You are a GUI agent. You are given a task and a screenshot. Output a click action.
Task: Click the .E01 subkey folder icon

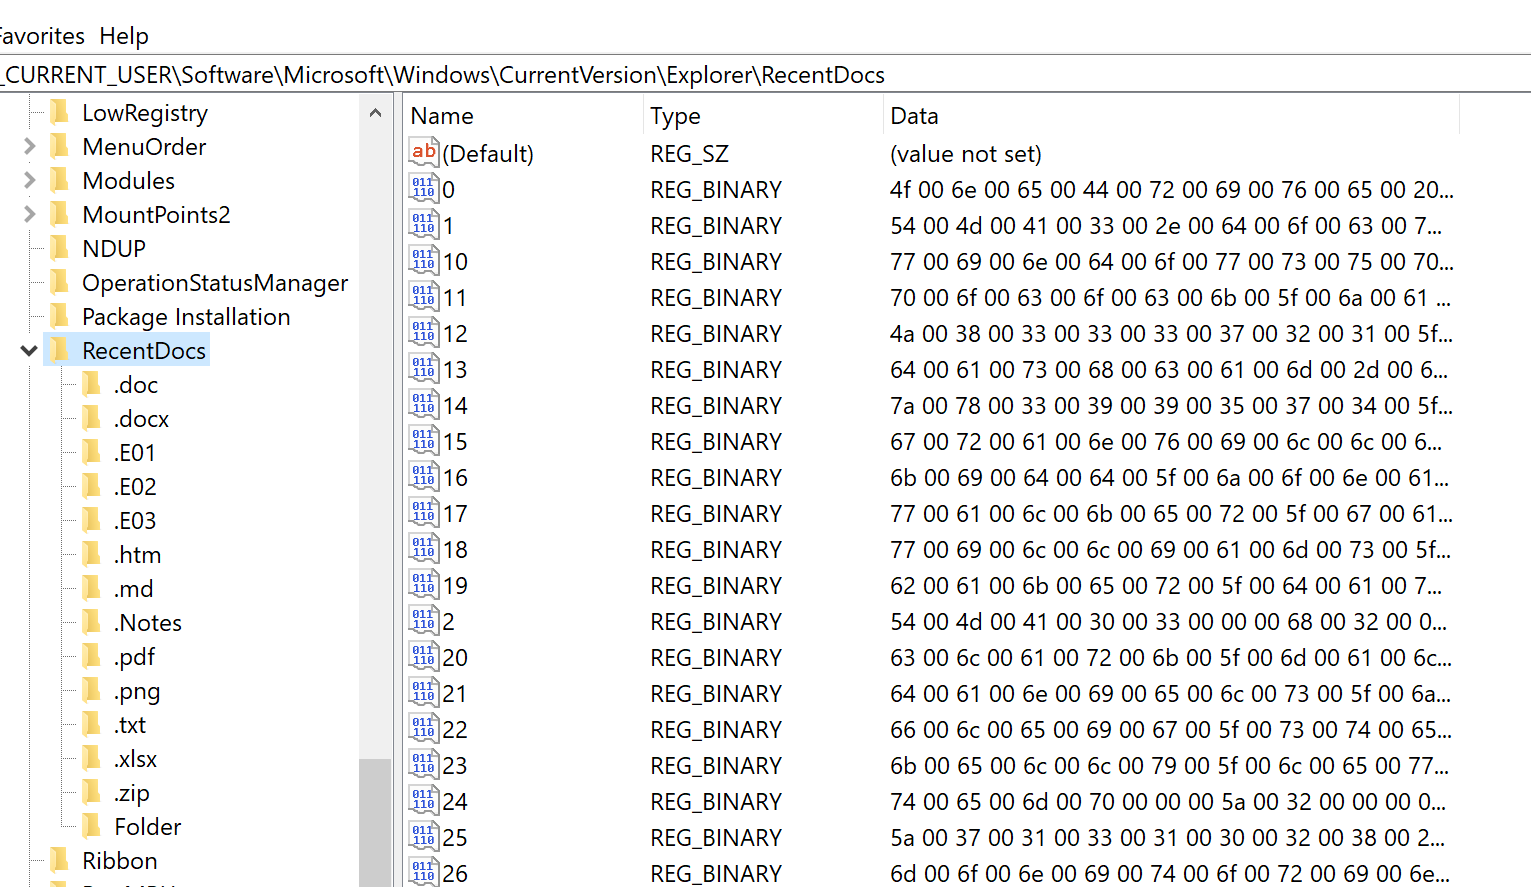[91, 451]
